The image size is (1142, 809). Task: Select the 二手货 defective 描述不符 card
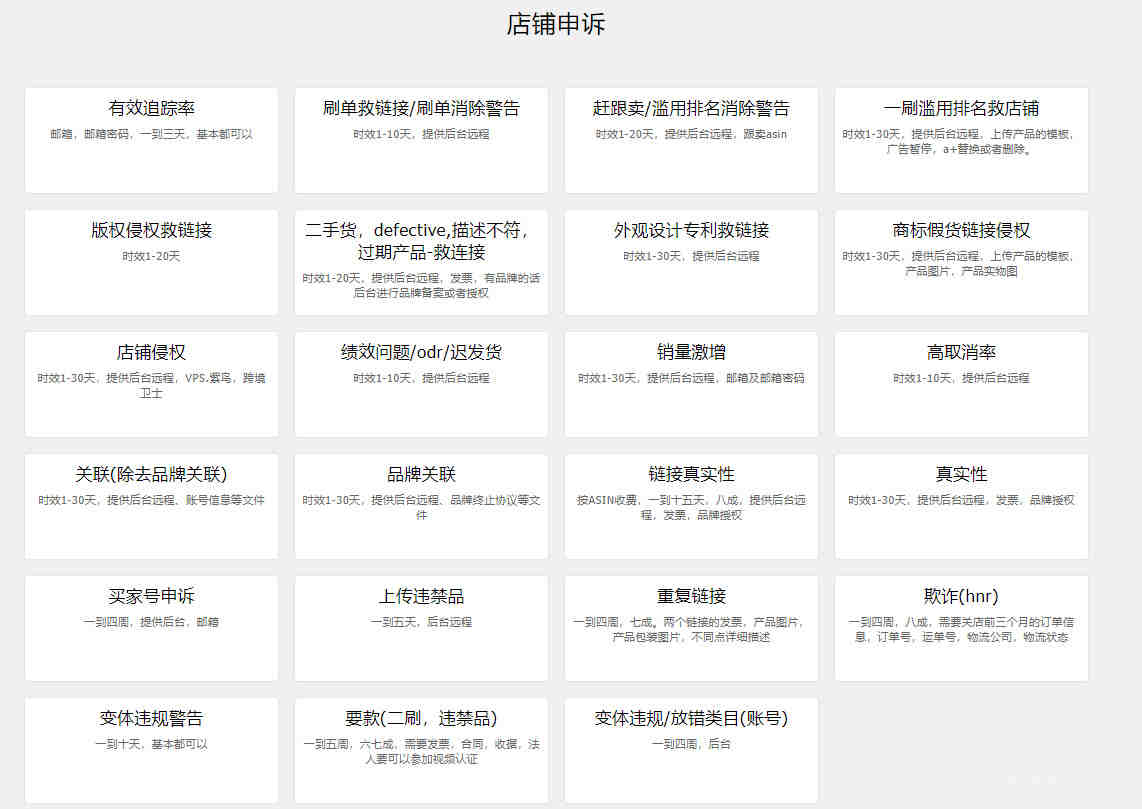point(421,263)
